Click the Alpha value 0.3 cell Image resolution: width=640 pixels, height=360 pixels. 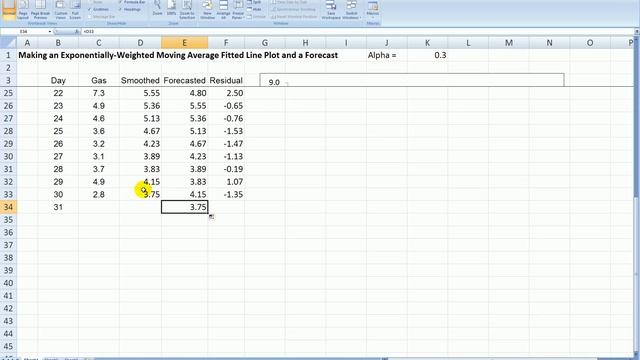pyautogui.click(x=427, y=55)
